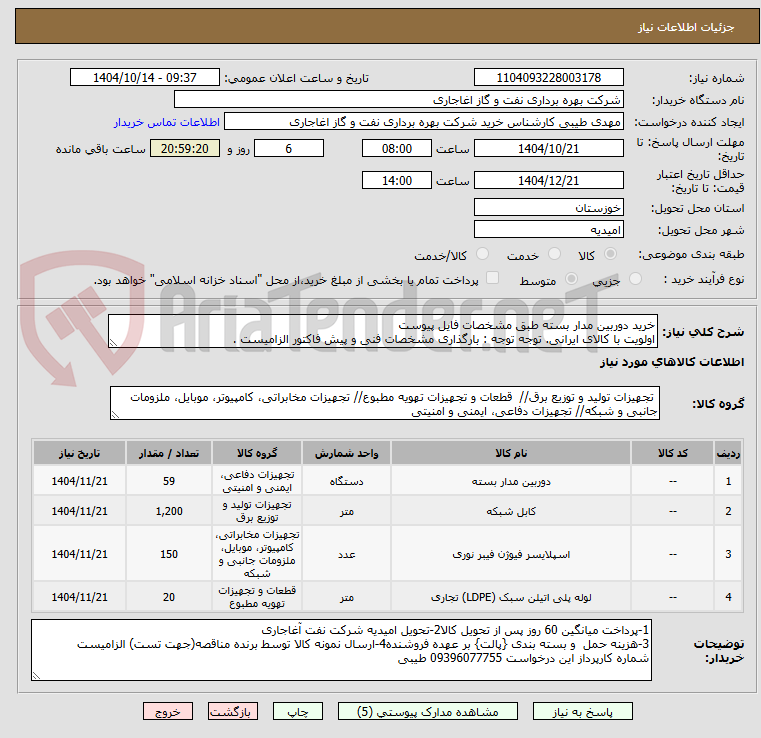Click the نام دستگاه خریدار field
Image resolution: width=761 pixels, height=738 pixels.
[x=398, y=100]
